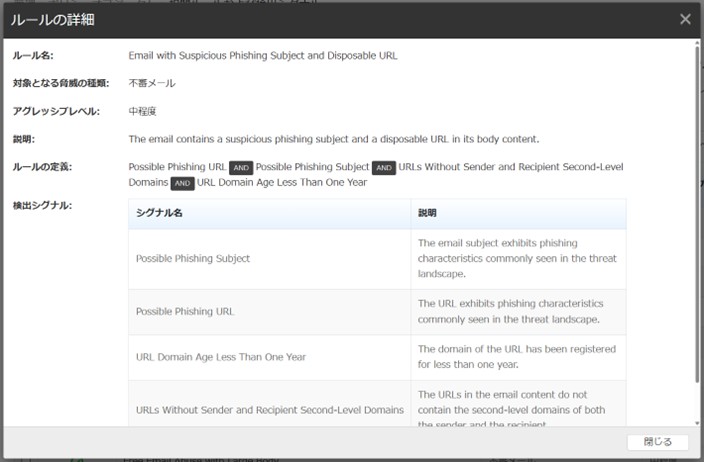This screenshot has height=462, width=704.
Task: Click the first AND badge in the rule definition
Action: (x=240, y=167)
